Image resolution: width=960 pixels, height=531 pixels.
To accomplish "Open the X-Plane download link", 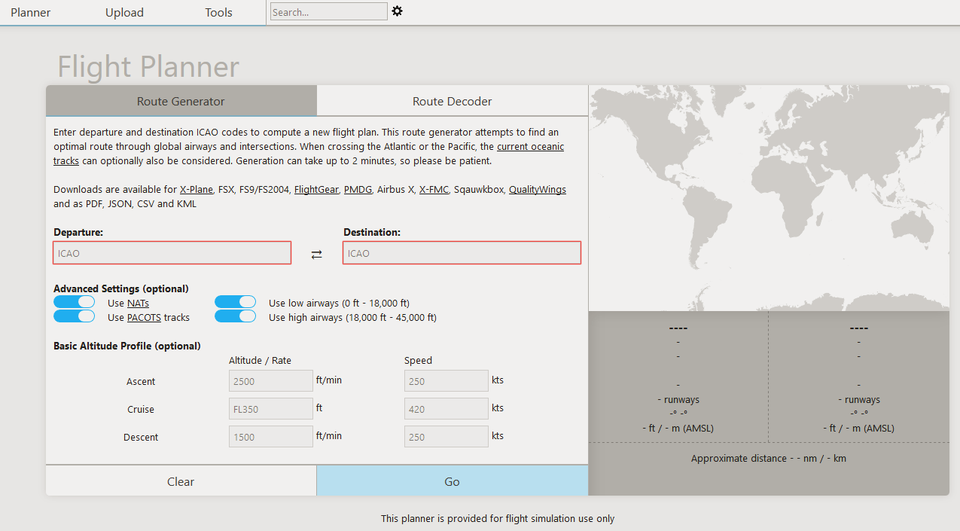I will pos(196,189).
